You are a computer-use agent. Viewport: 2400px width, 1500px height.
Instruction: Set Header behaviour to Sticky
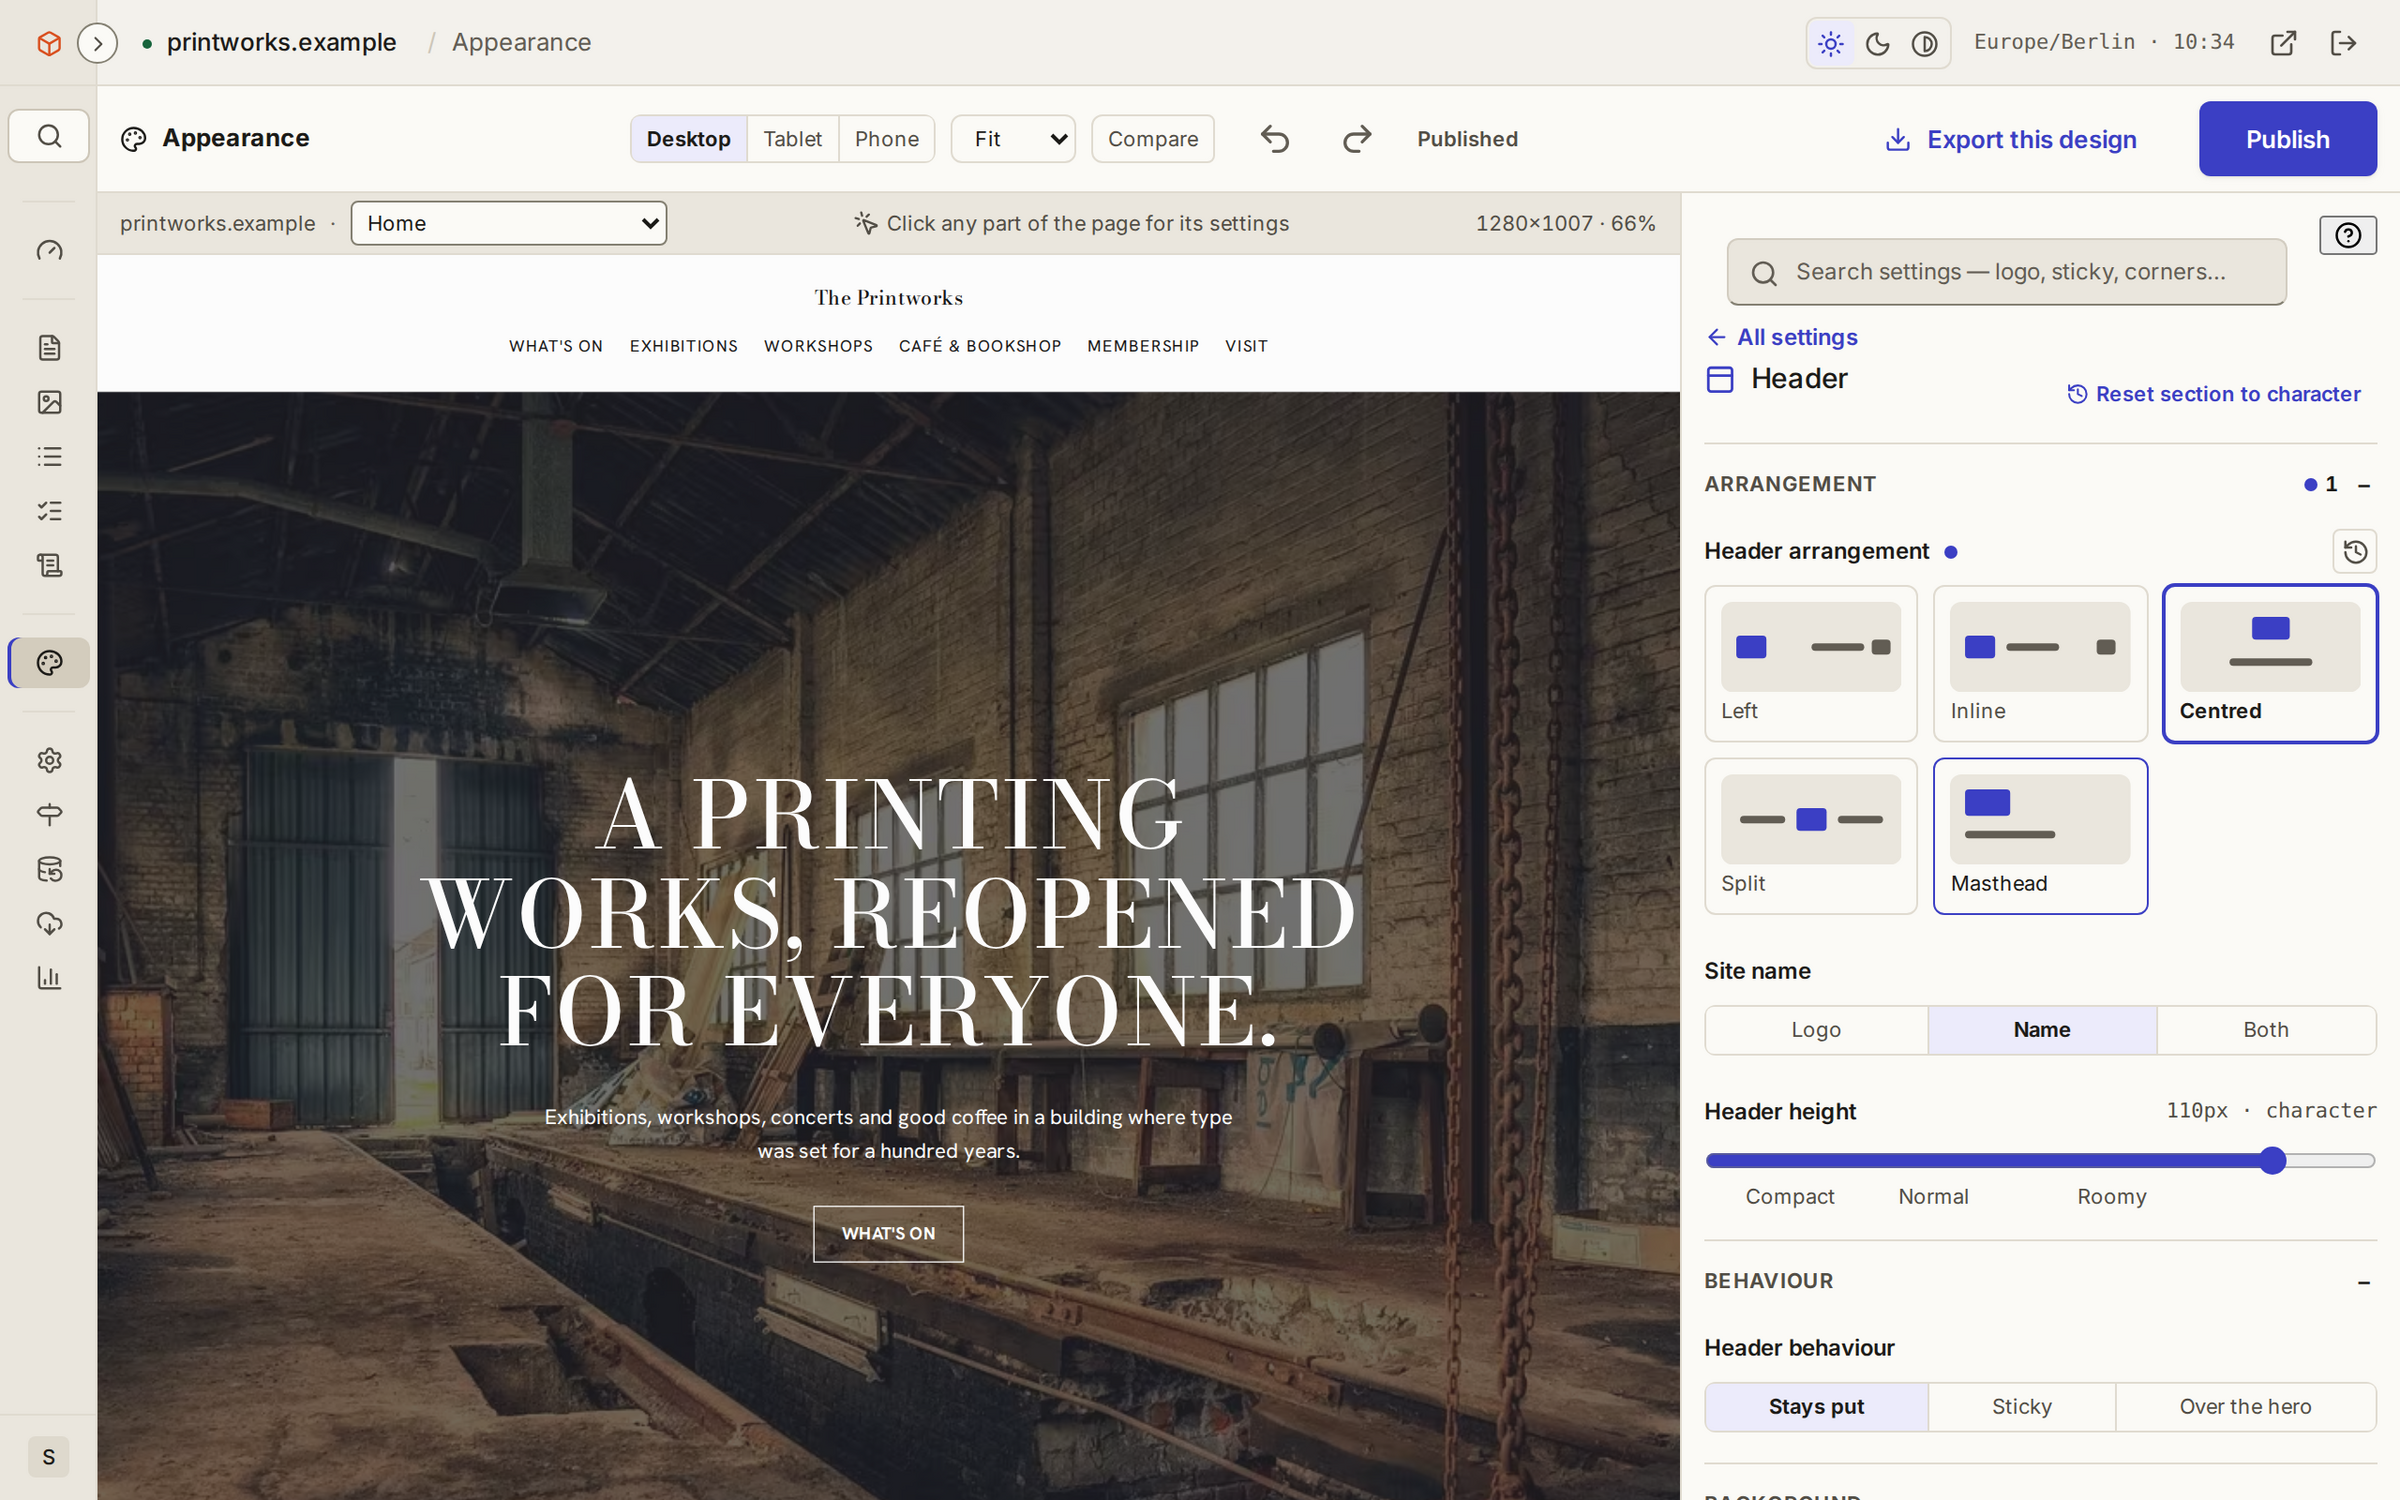point(2022,1407)
